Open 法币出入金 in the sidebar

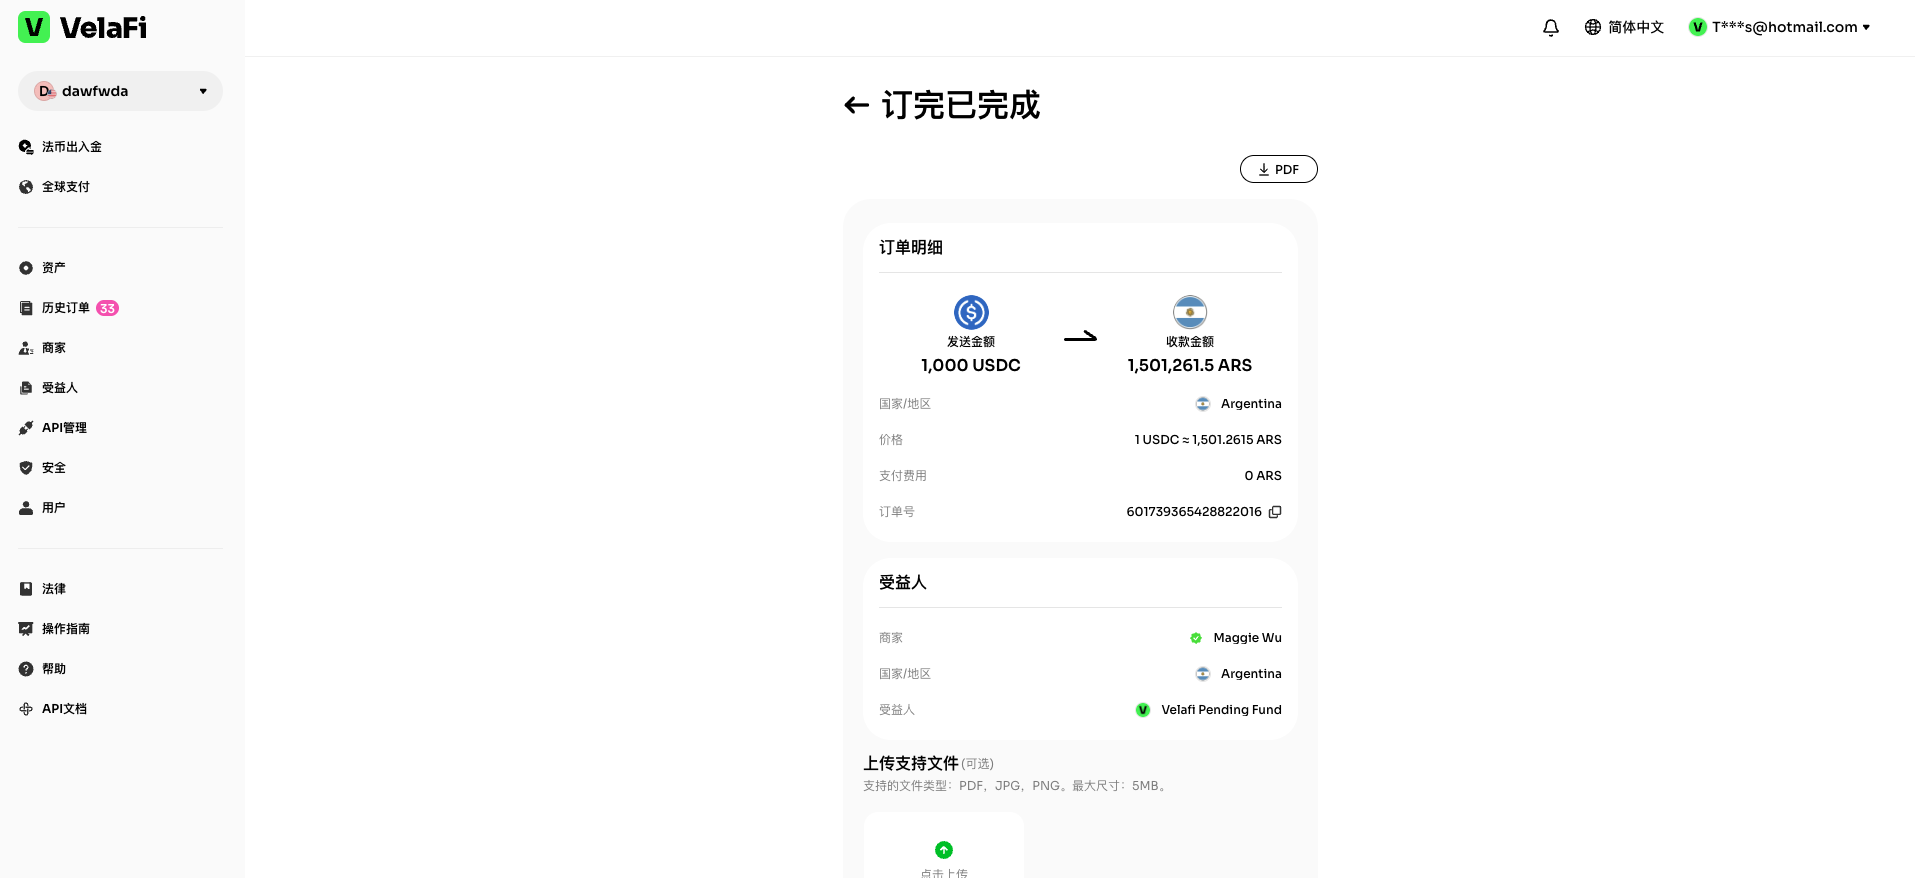tap(71, 147)
